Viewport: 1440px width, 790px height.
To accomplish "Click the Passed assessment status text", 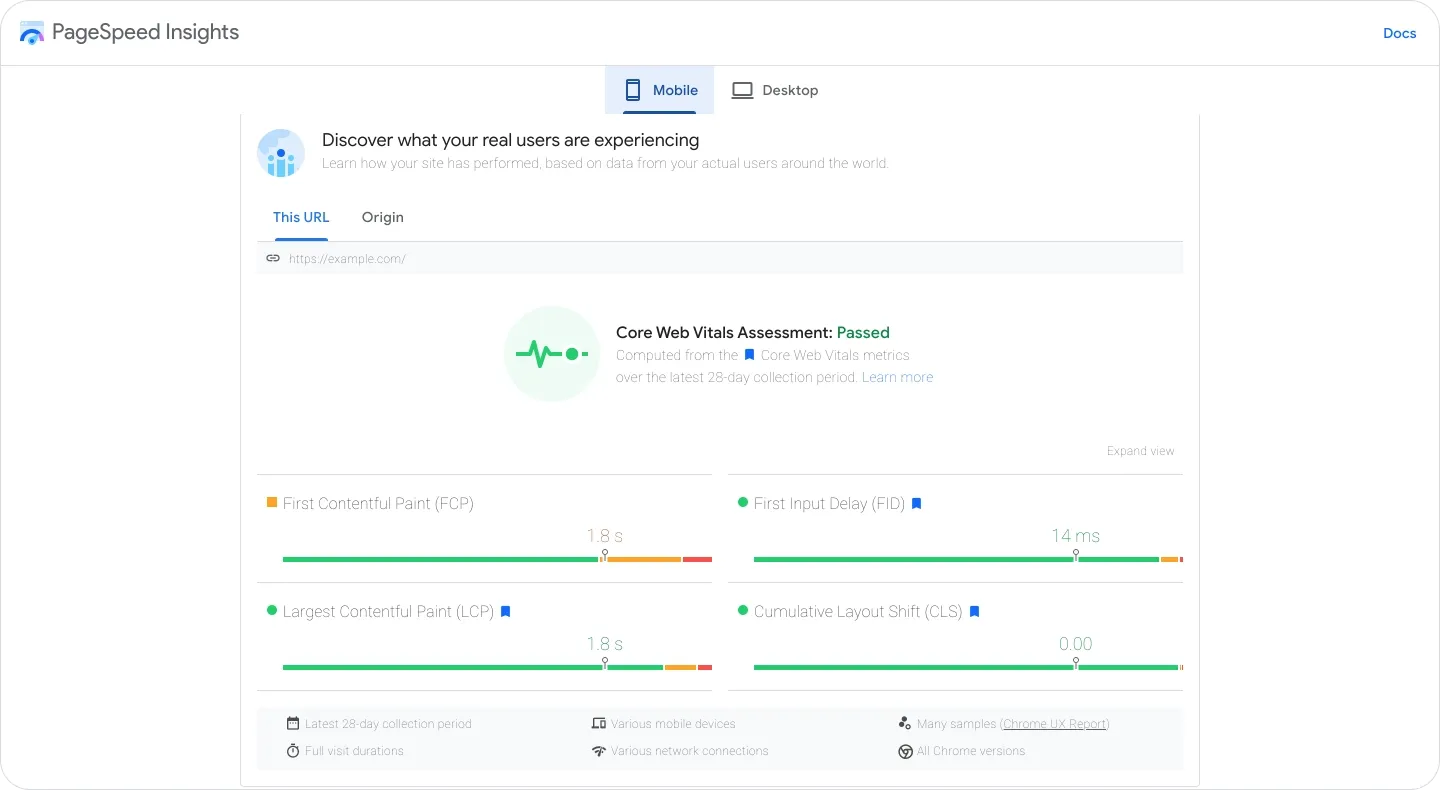I will [863, 333].
